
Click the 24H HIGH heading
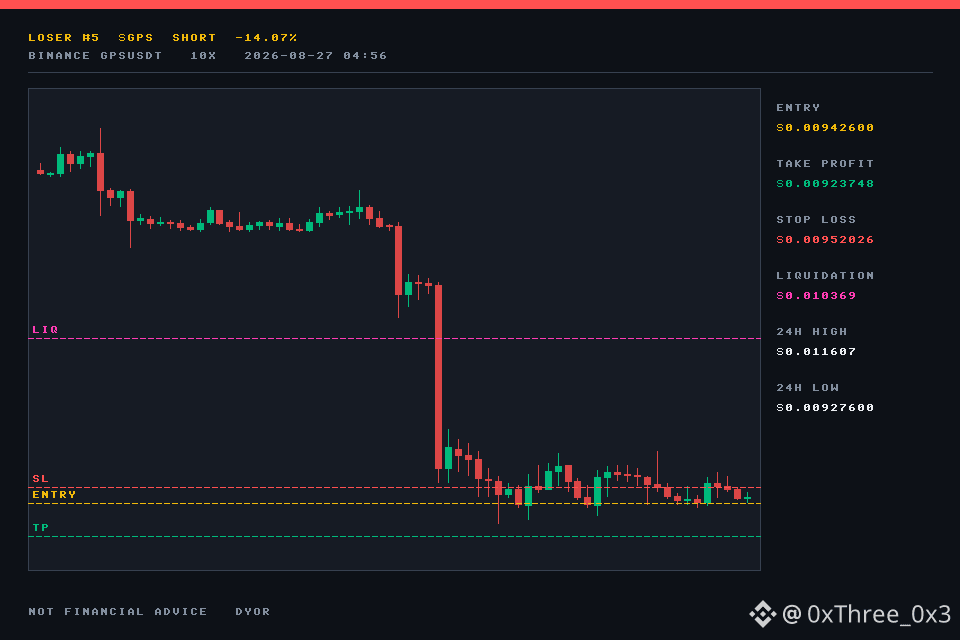pyautogui.click(x=812, y=331)
